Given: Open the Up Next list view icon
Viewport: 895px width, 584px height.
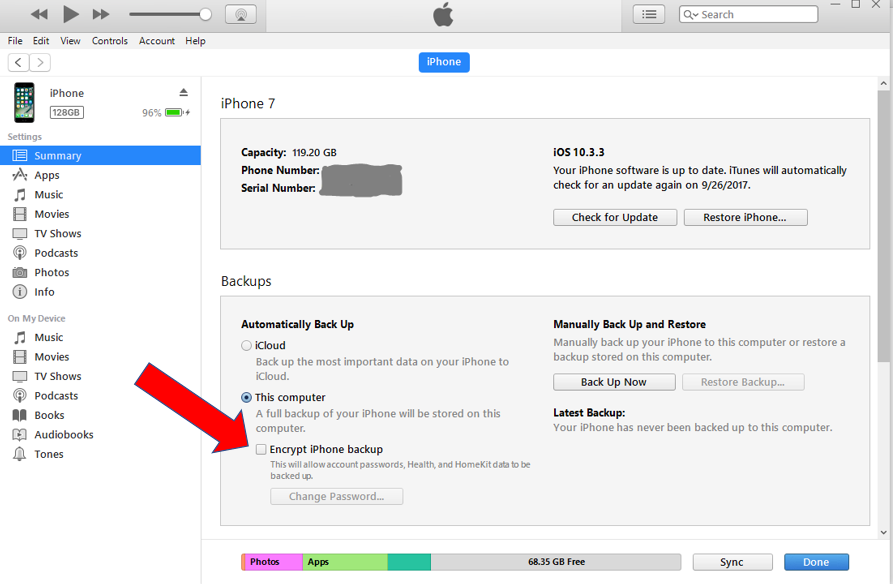Looking at the screenshot, I should pyautogui.click(x=649, y=14).
